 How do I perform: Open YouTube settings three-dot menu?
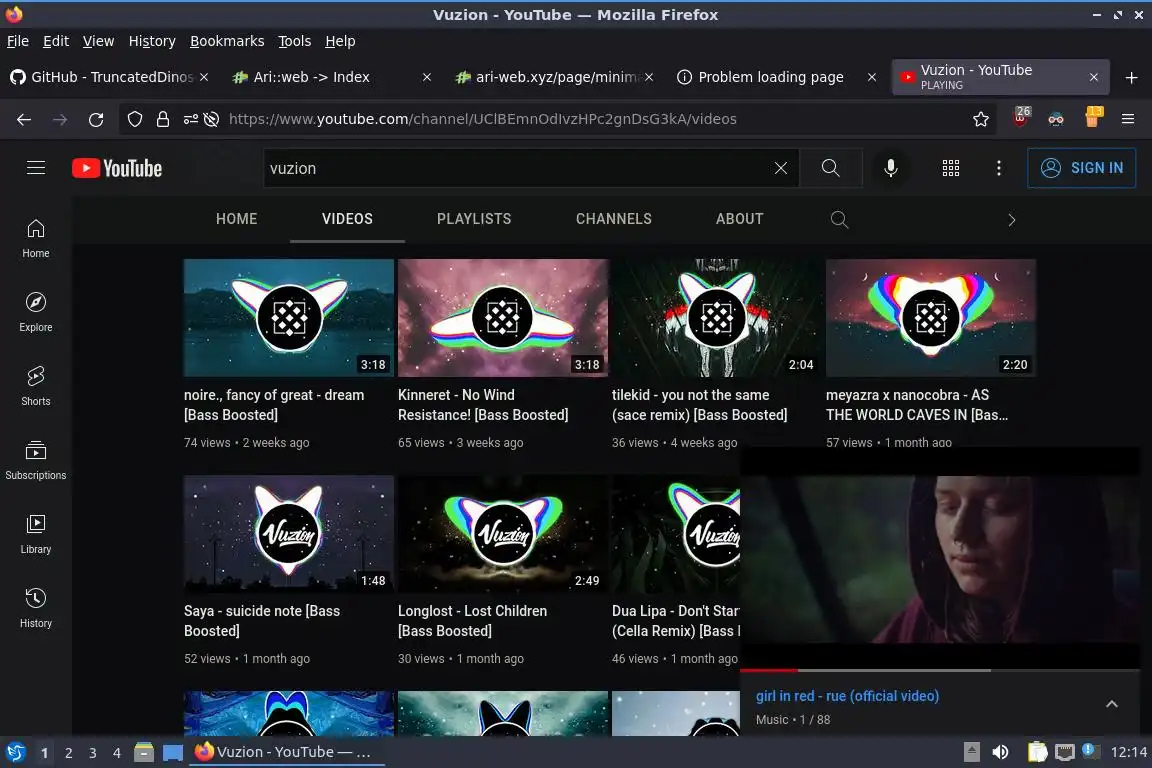click(x=998, y=168)
